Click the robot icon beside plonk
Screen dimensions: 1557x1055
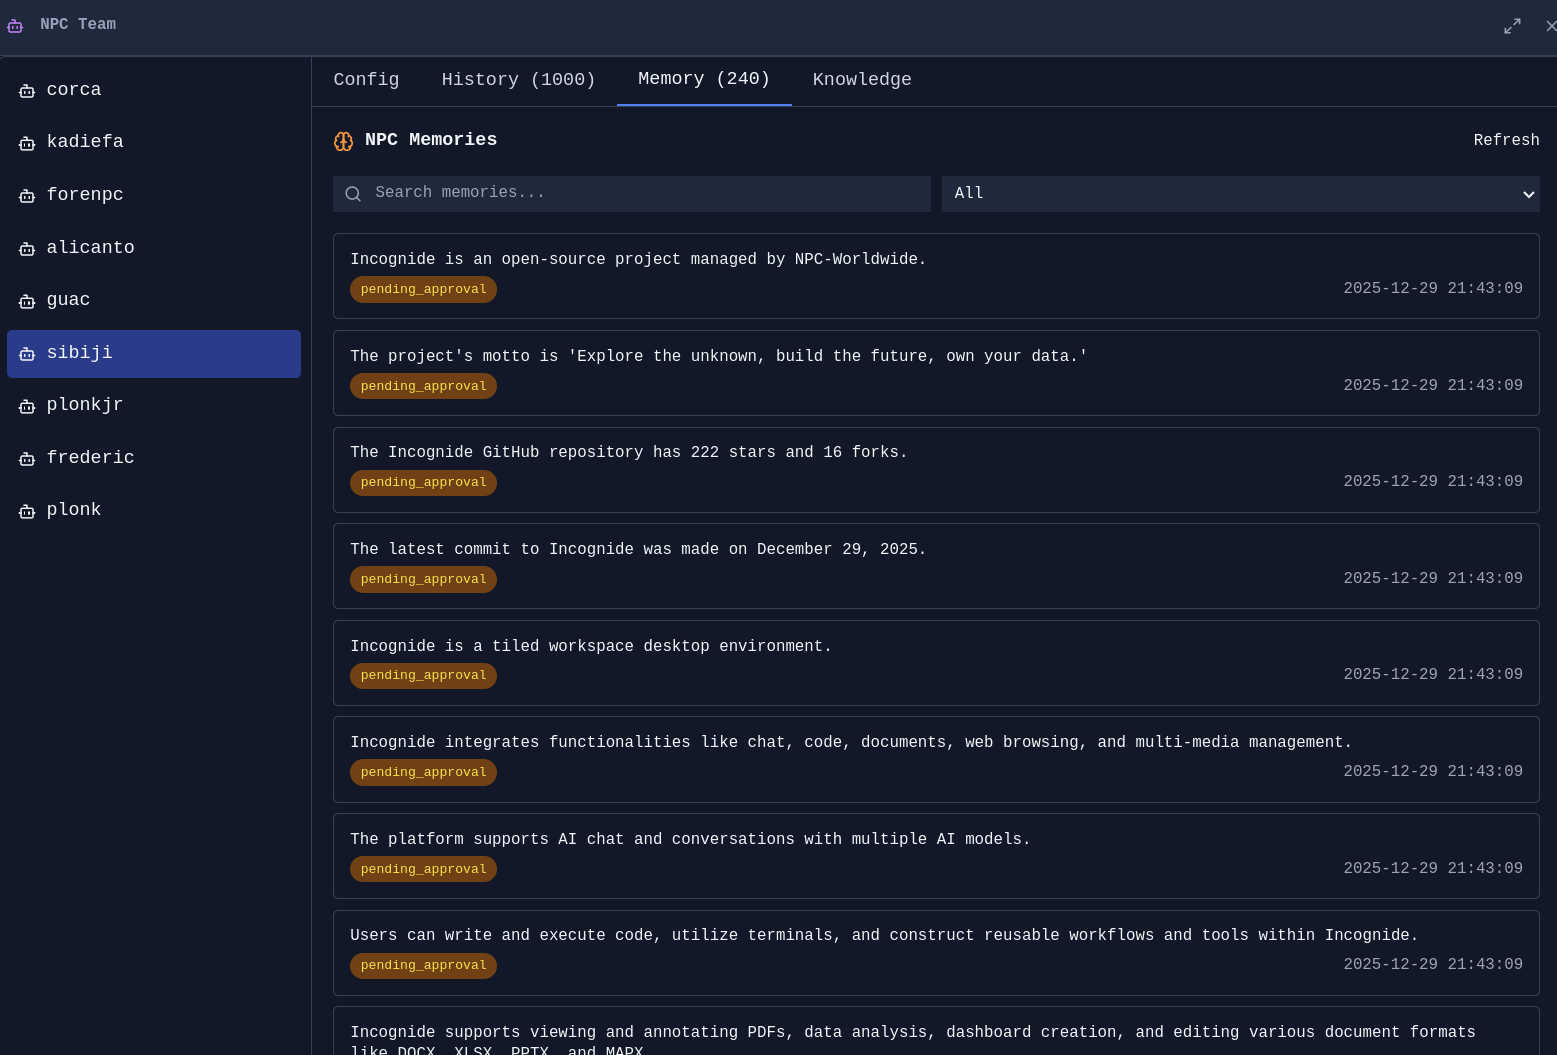click(x=27, y=511)
